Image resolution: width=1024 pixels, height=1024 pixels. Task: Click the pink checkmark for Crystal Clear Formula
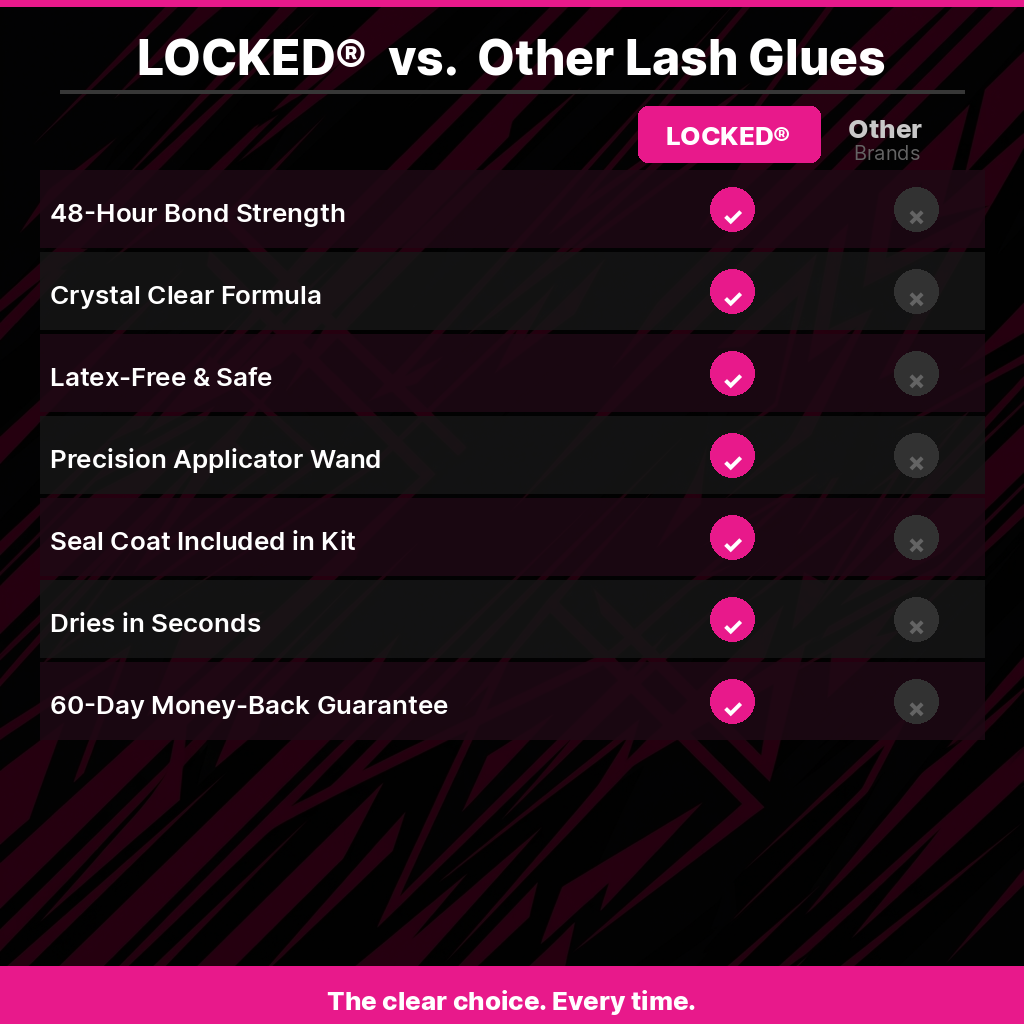pos(732,292)
